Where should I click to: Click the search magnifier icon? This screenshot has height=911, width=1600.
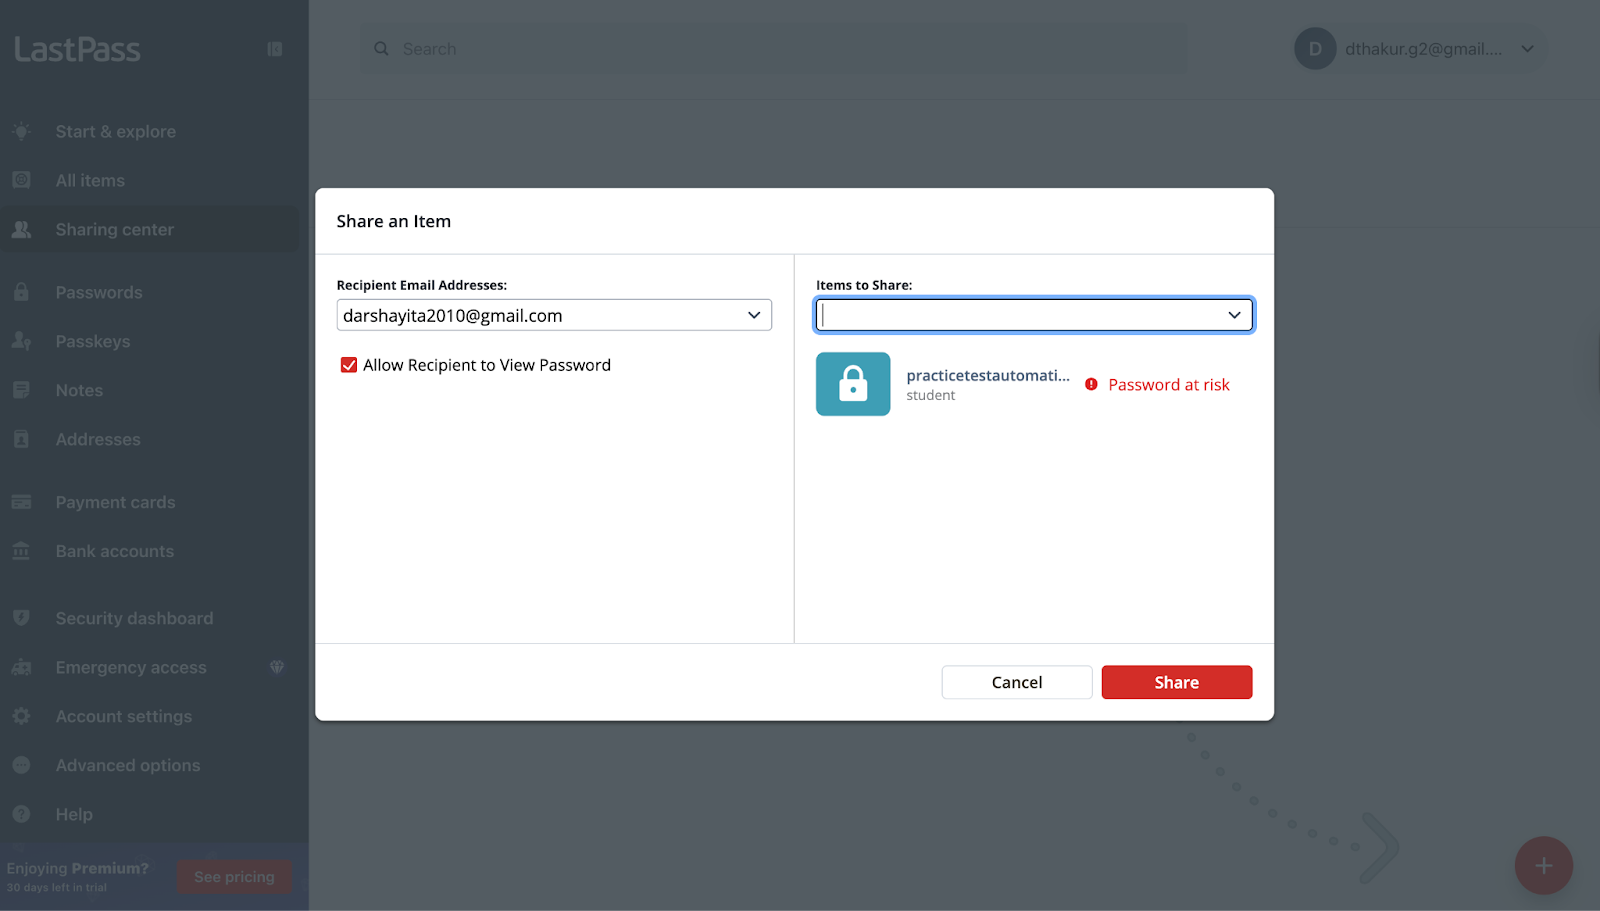[381, 49]
